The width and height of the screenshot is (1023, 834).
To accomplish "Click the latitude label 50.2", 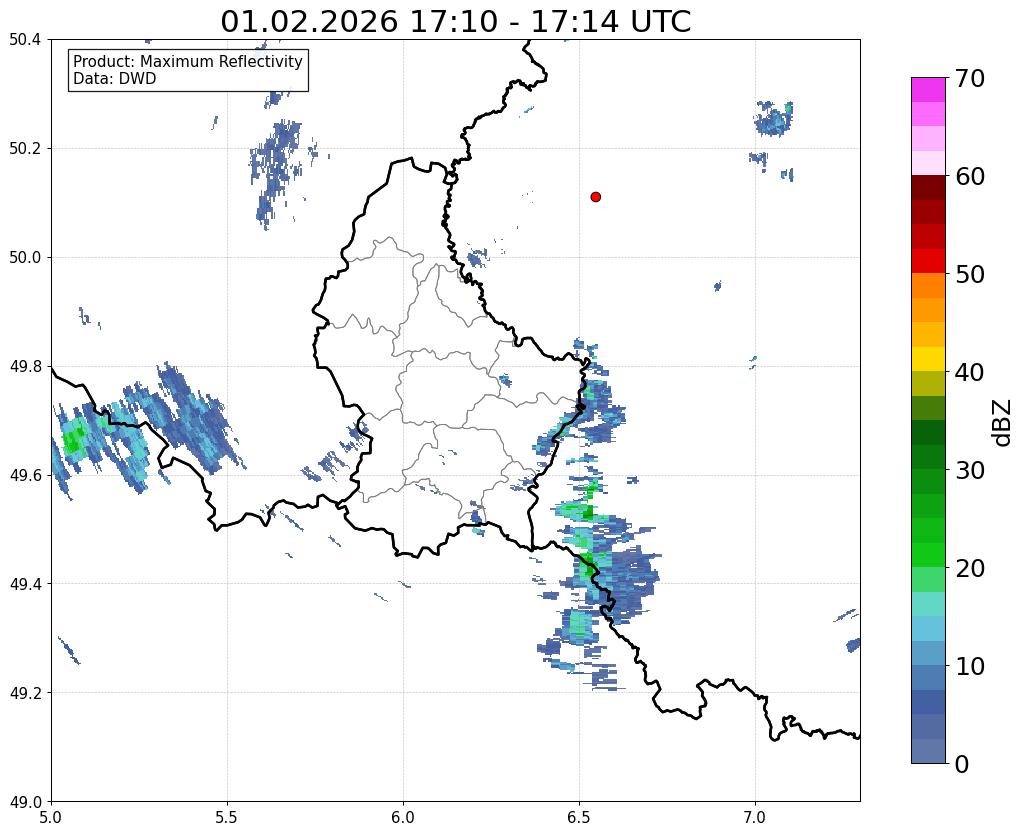I will [25, 149].
